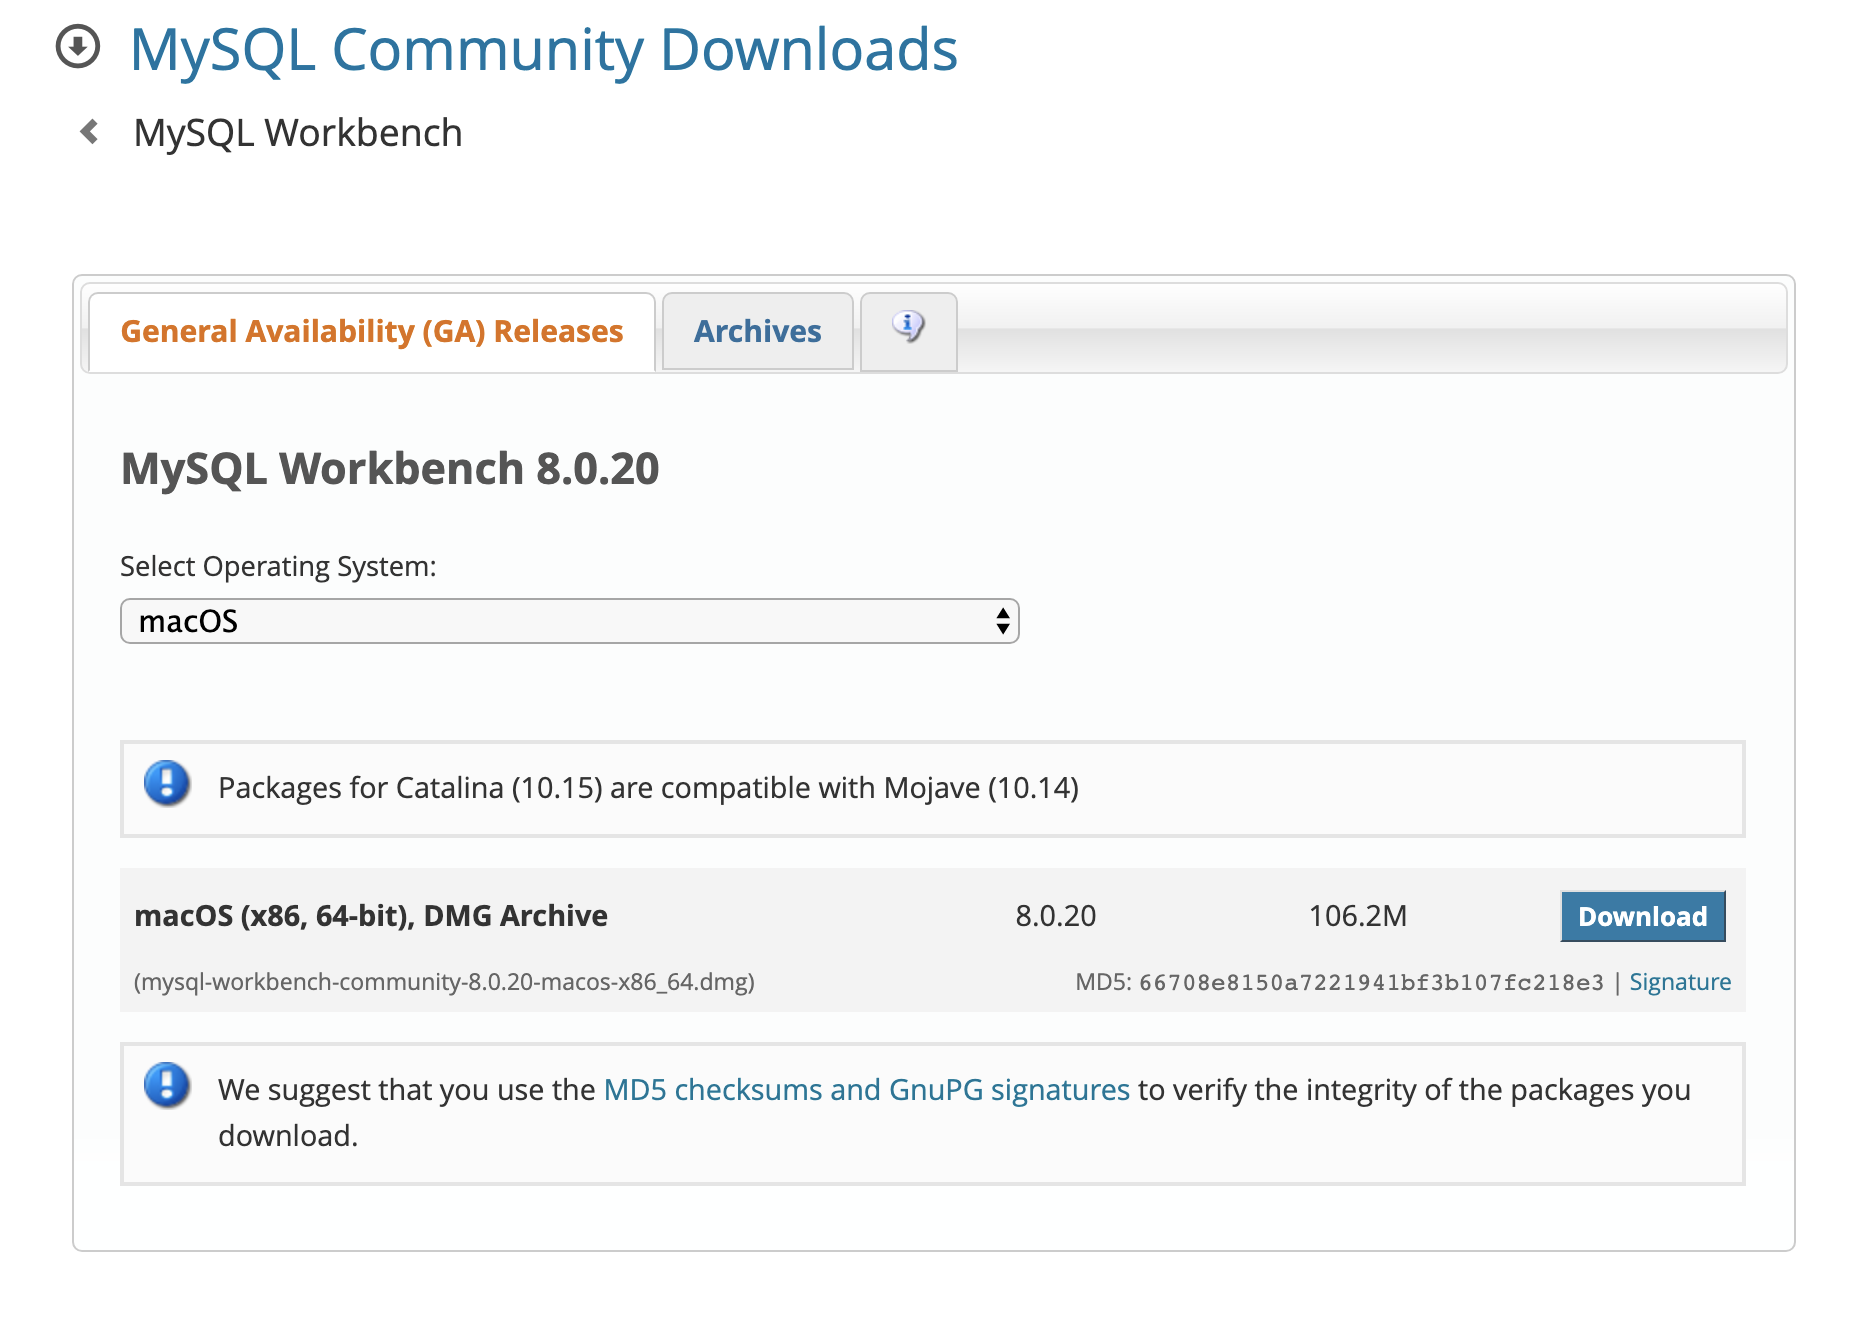
Task: Click the blue alert icon beside checksum suggestion
Action: pyautogui.click(x=167, y=1085)
